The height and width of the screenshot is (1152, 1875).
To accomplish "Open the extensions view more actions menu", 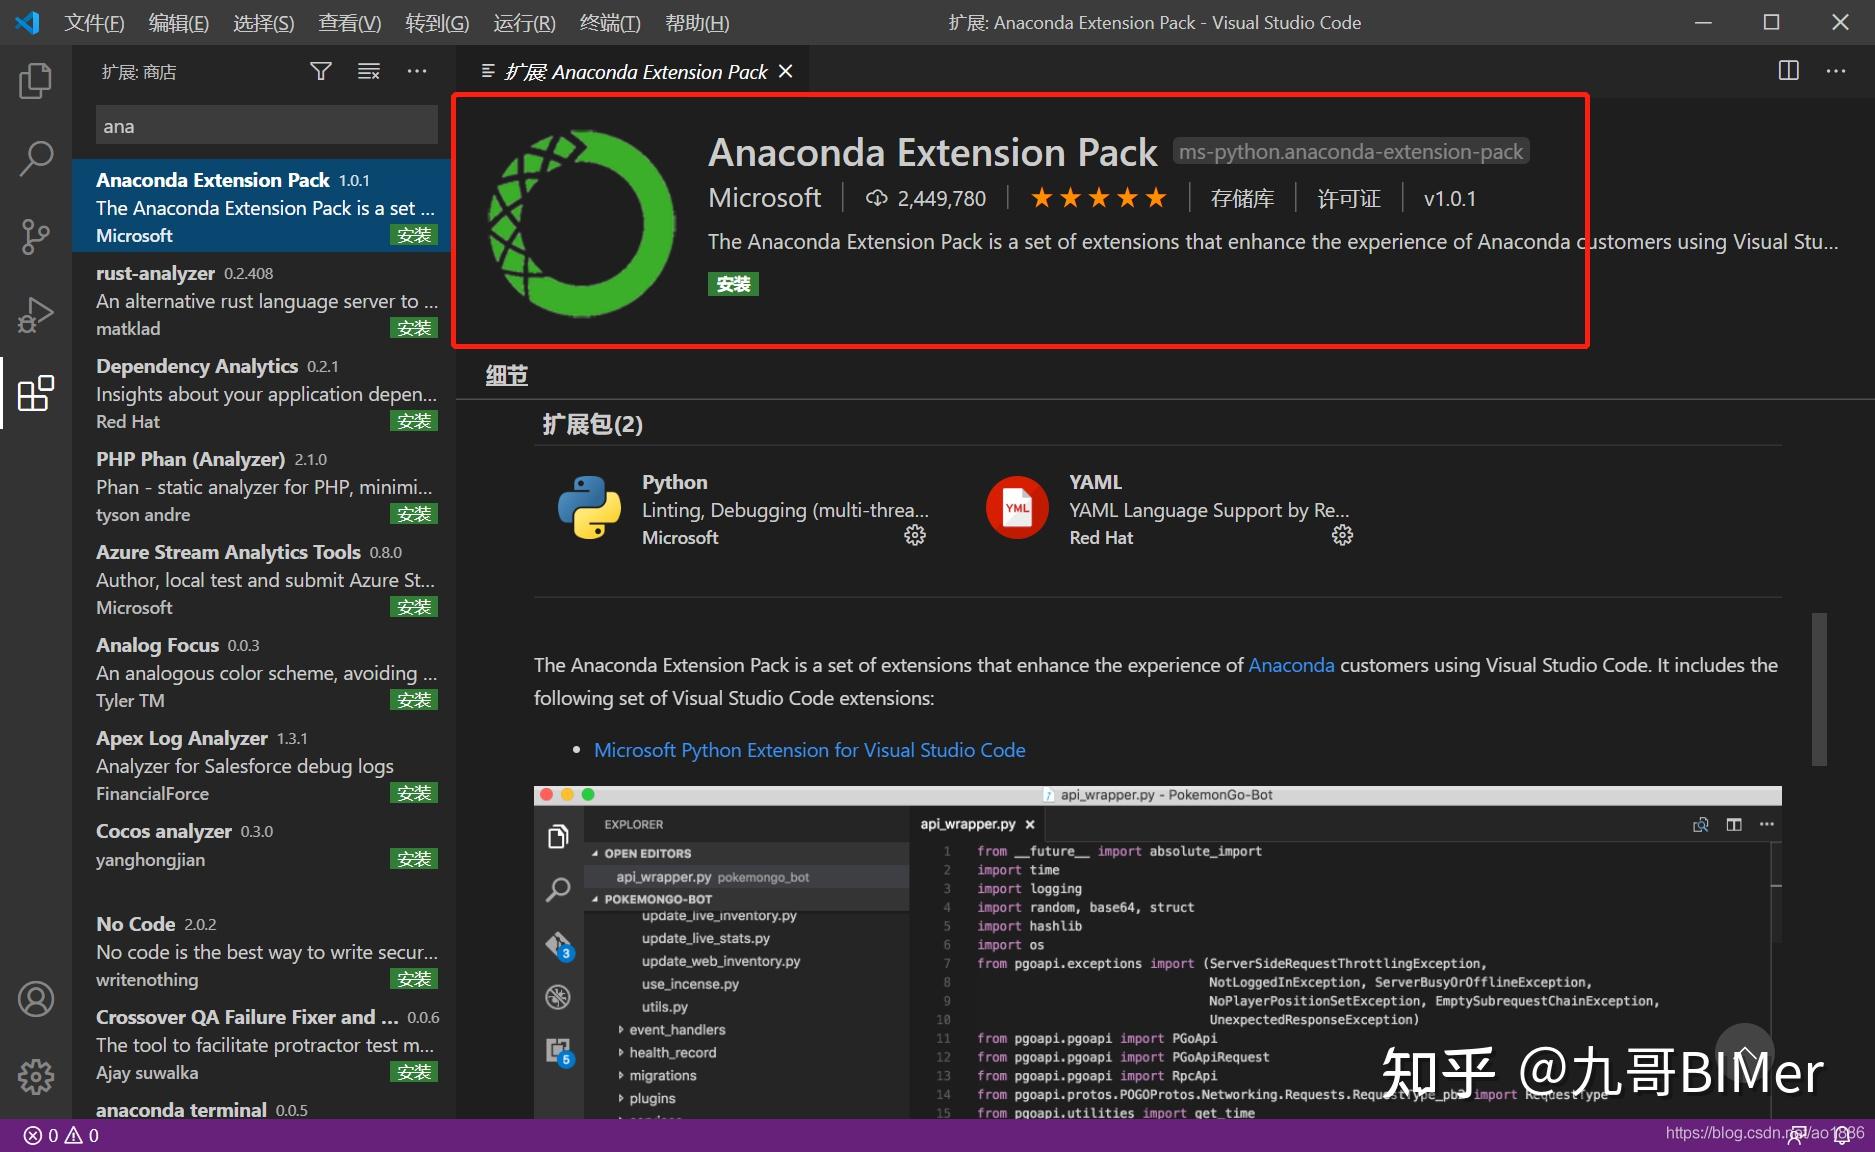I will coord(417,71).
